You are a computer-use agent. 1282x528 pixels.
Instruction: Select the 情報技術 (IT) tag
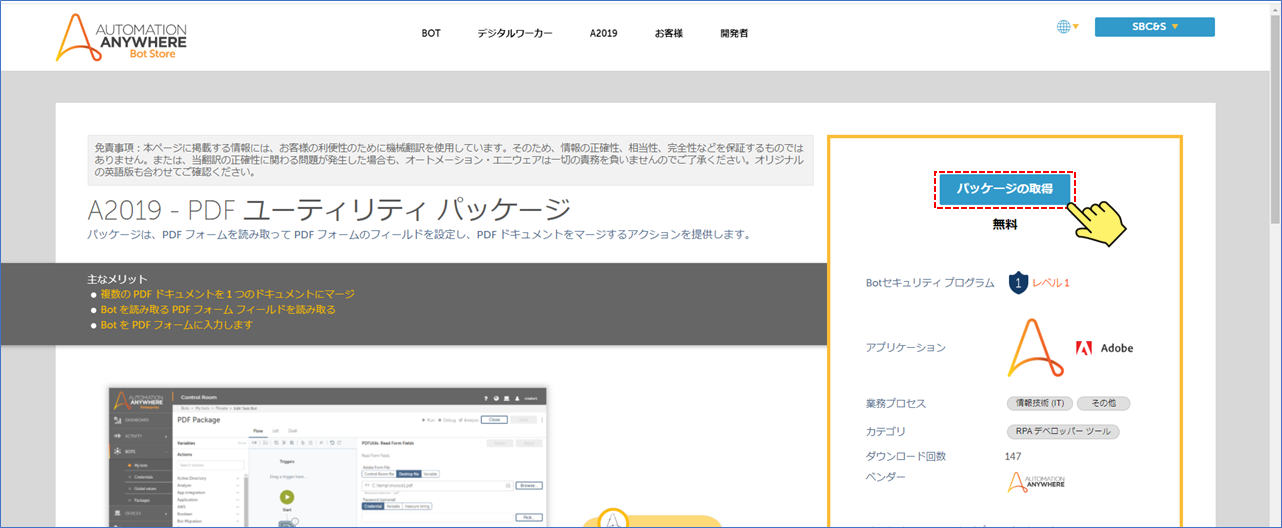(1039, 403)
